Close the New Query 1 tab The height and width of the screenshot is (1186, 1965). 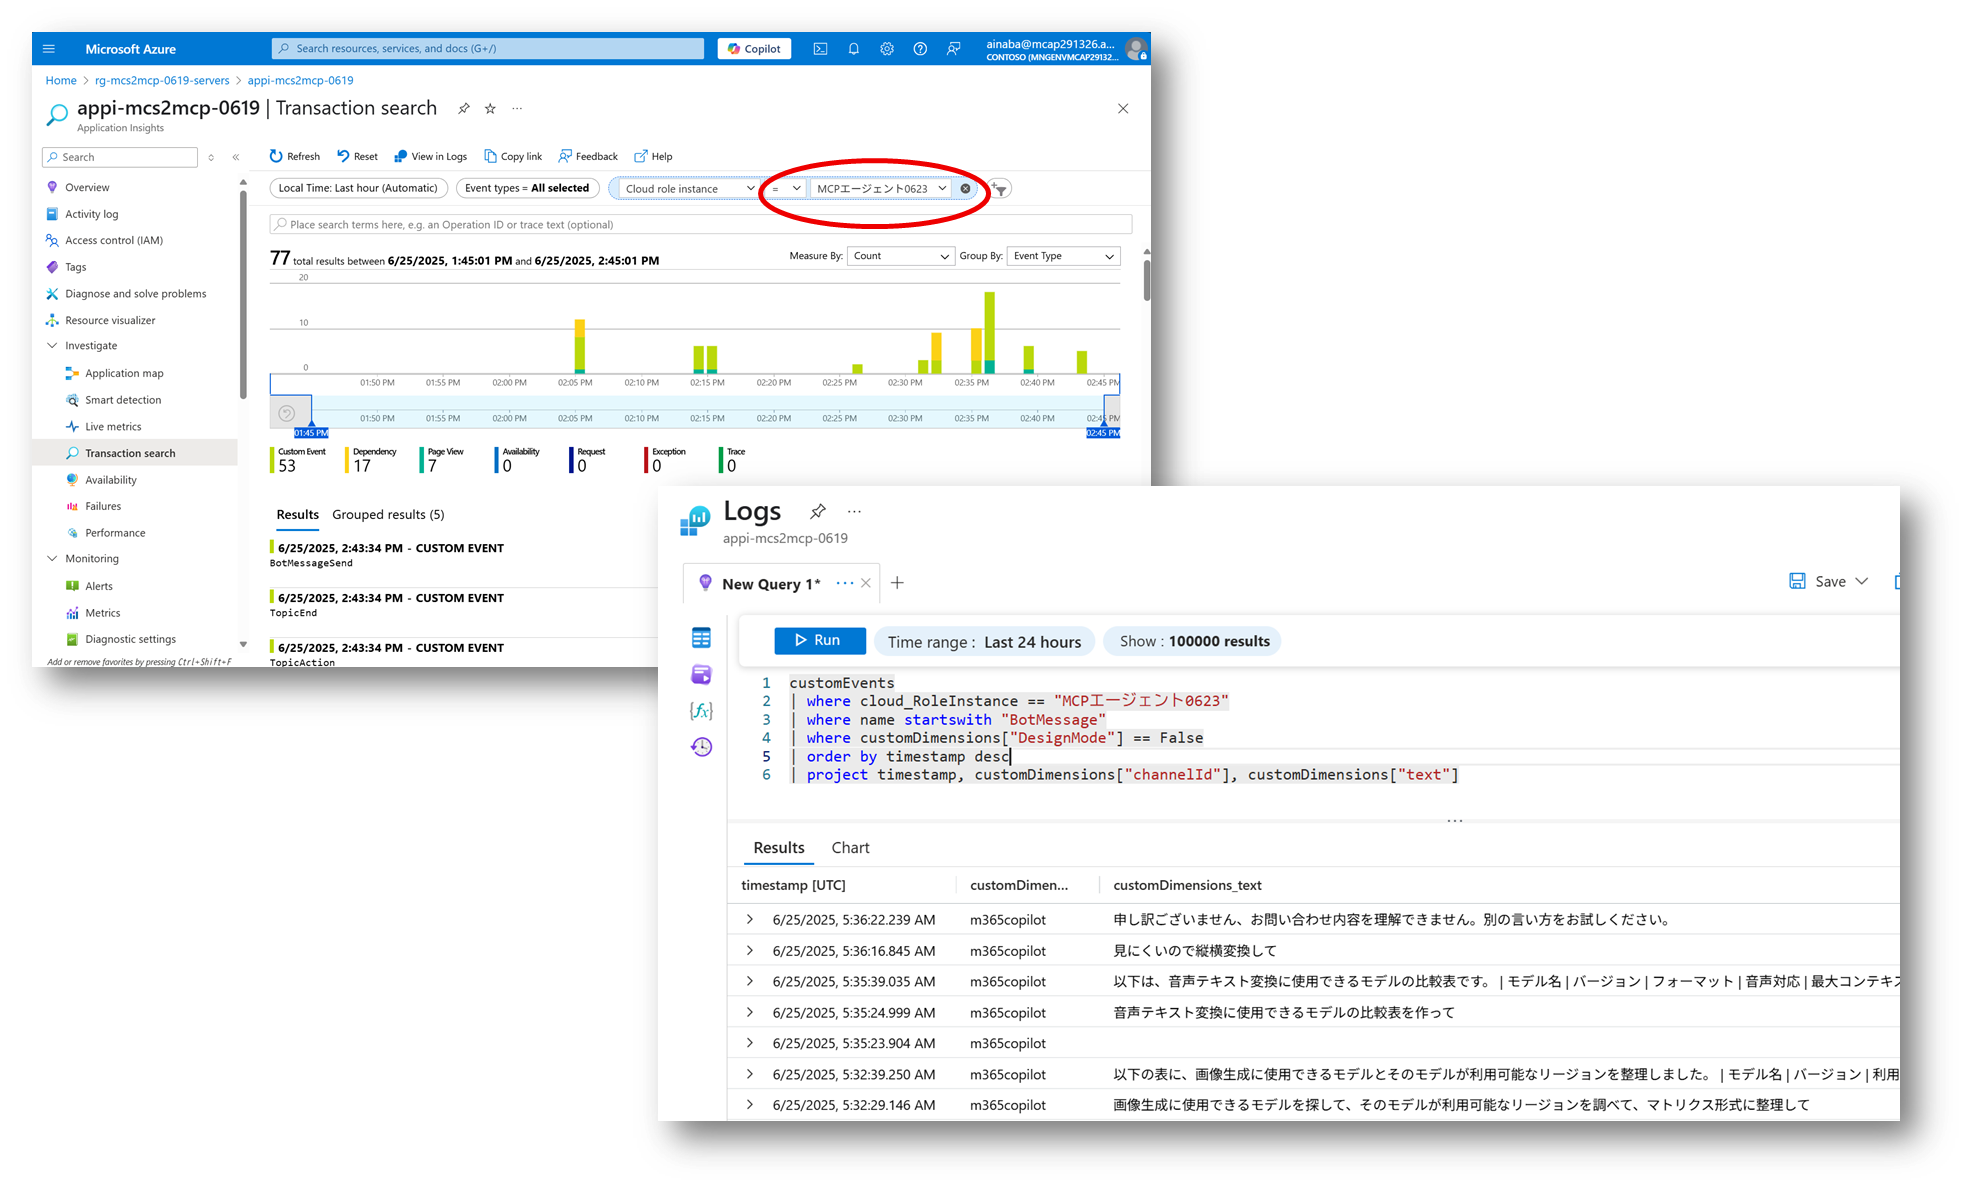click(866, 584)
